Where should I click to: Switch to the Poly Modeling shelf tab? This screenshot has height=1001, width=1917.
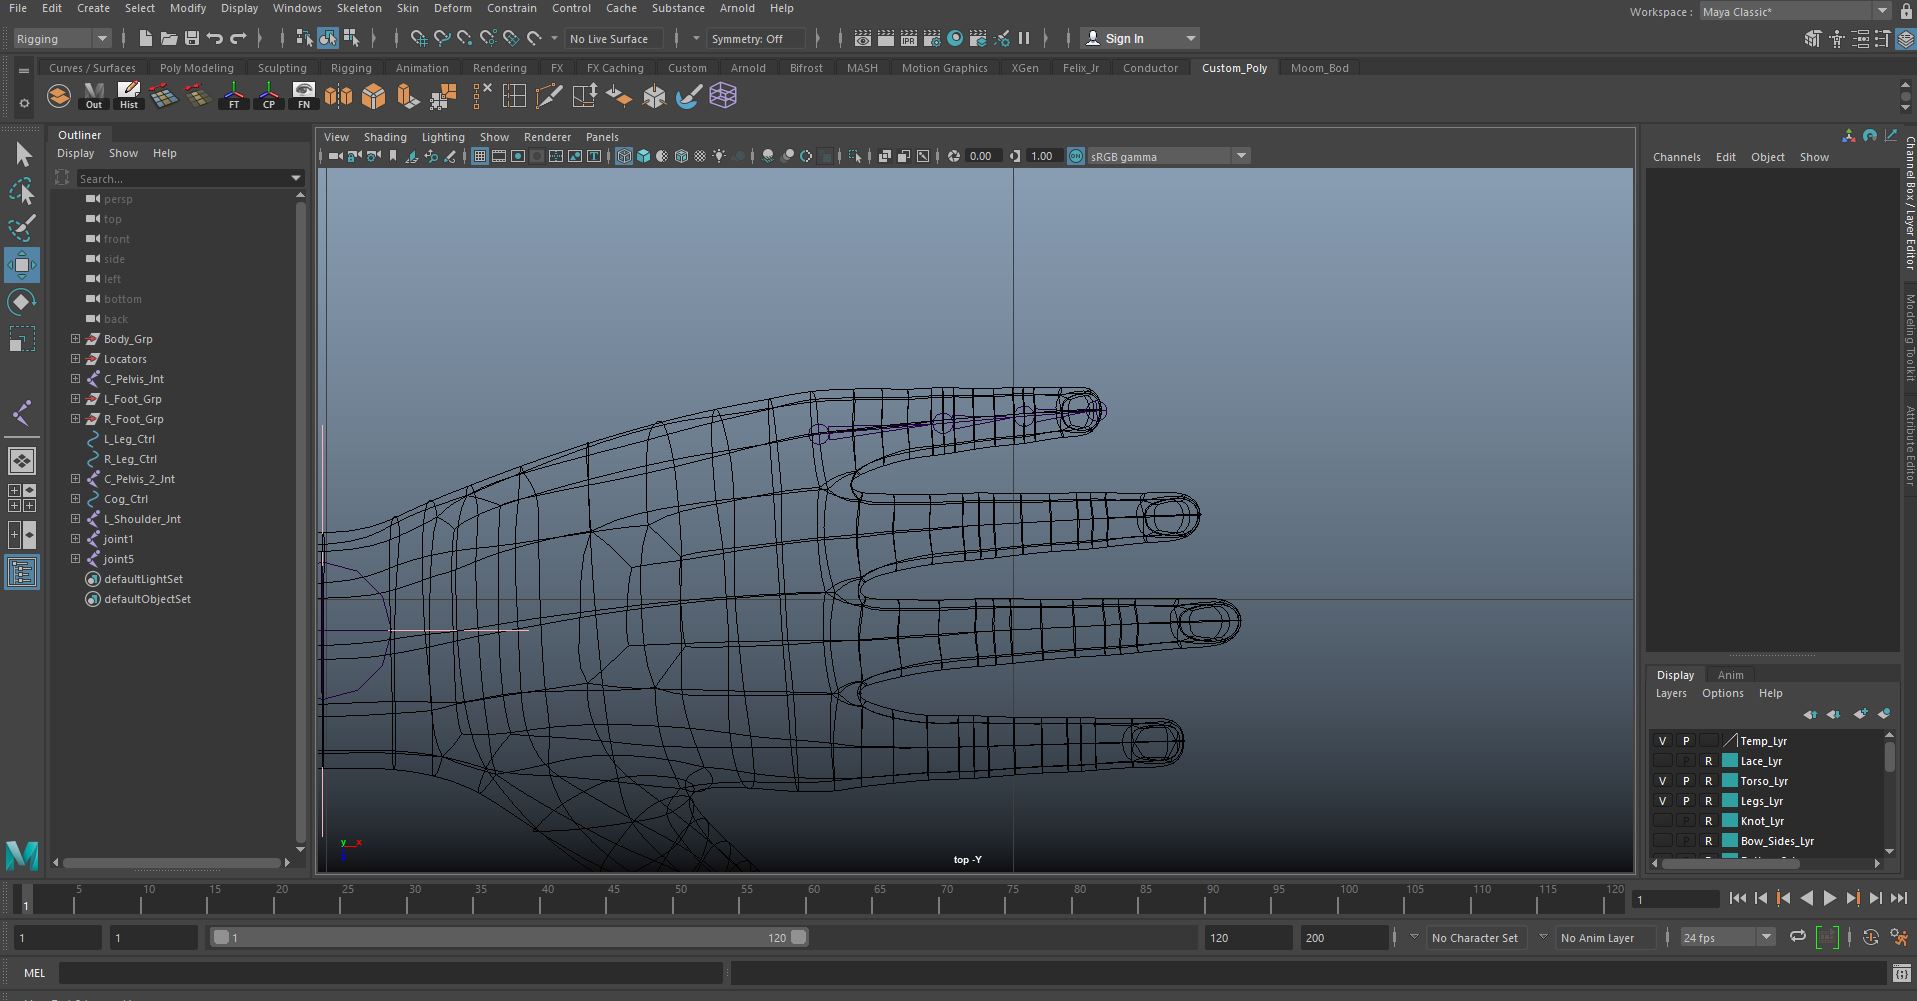click(x=196, y=68)
